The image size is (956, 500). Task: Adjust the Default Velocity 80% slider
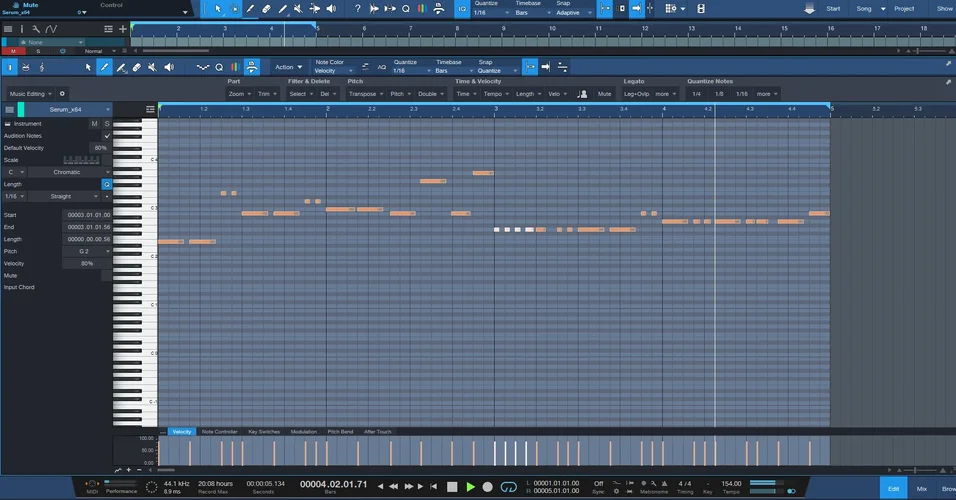tap(100, 147)
